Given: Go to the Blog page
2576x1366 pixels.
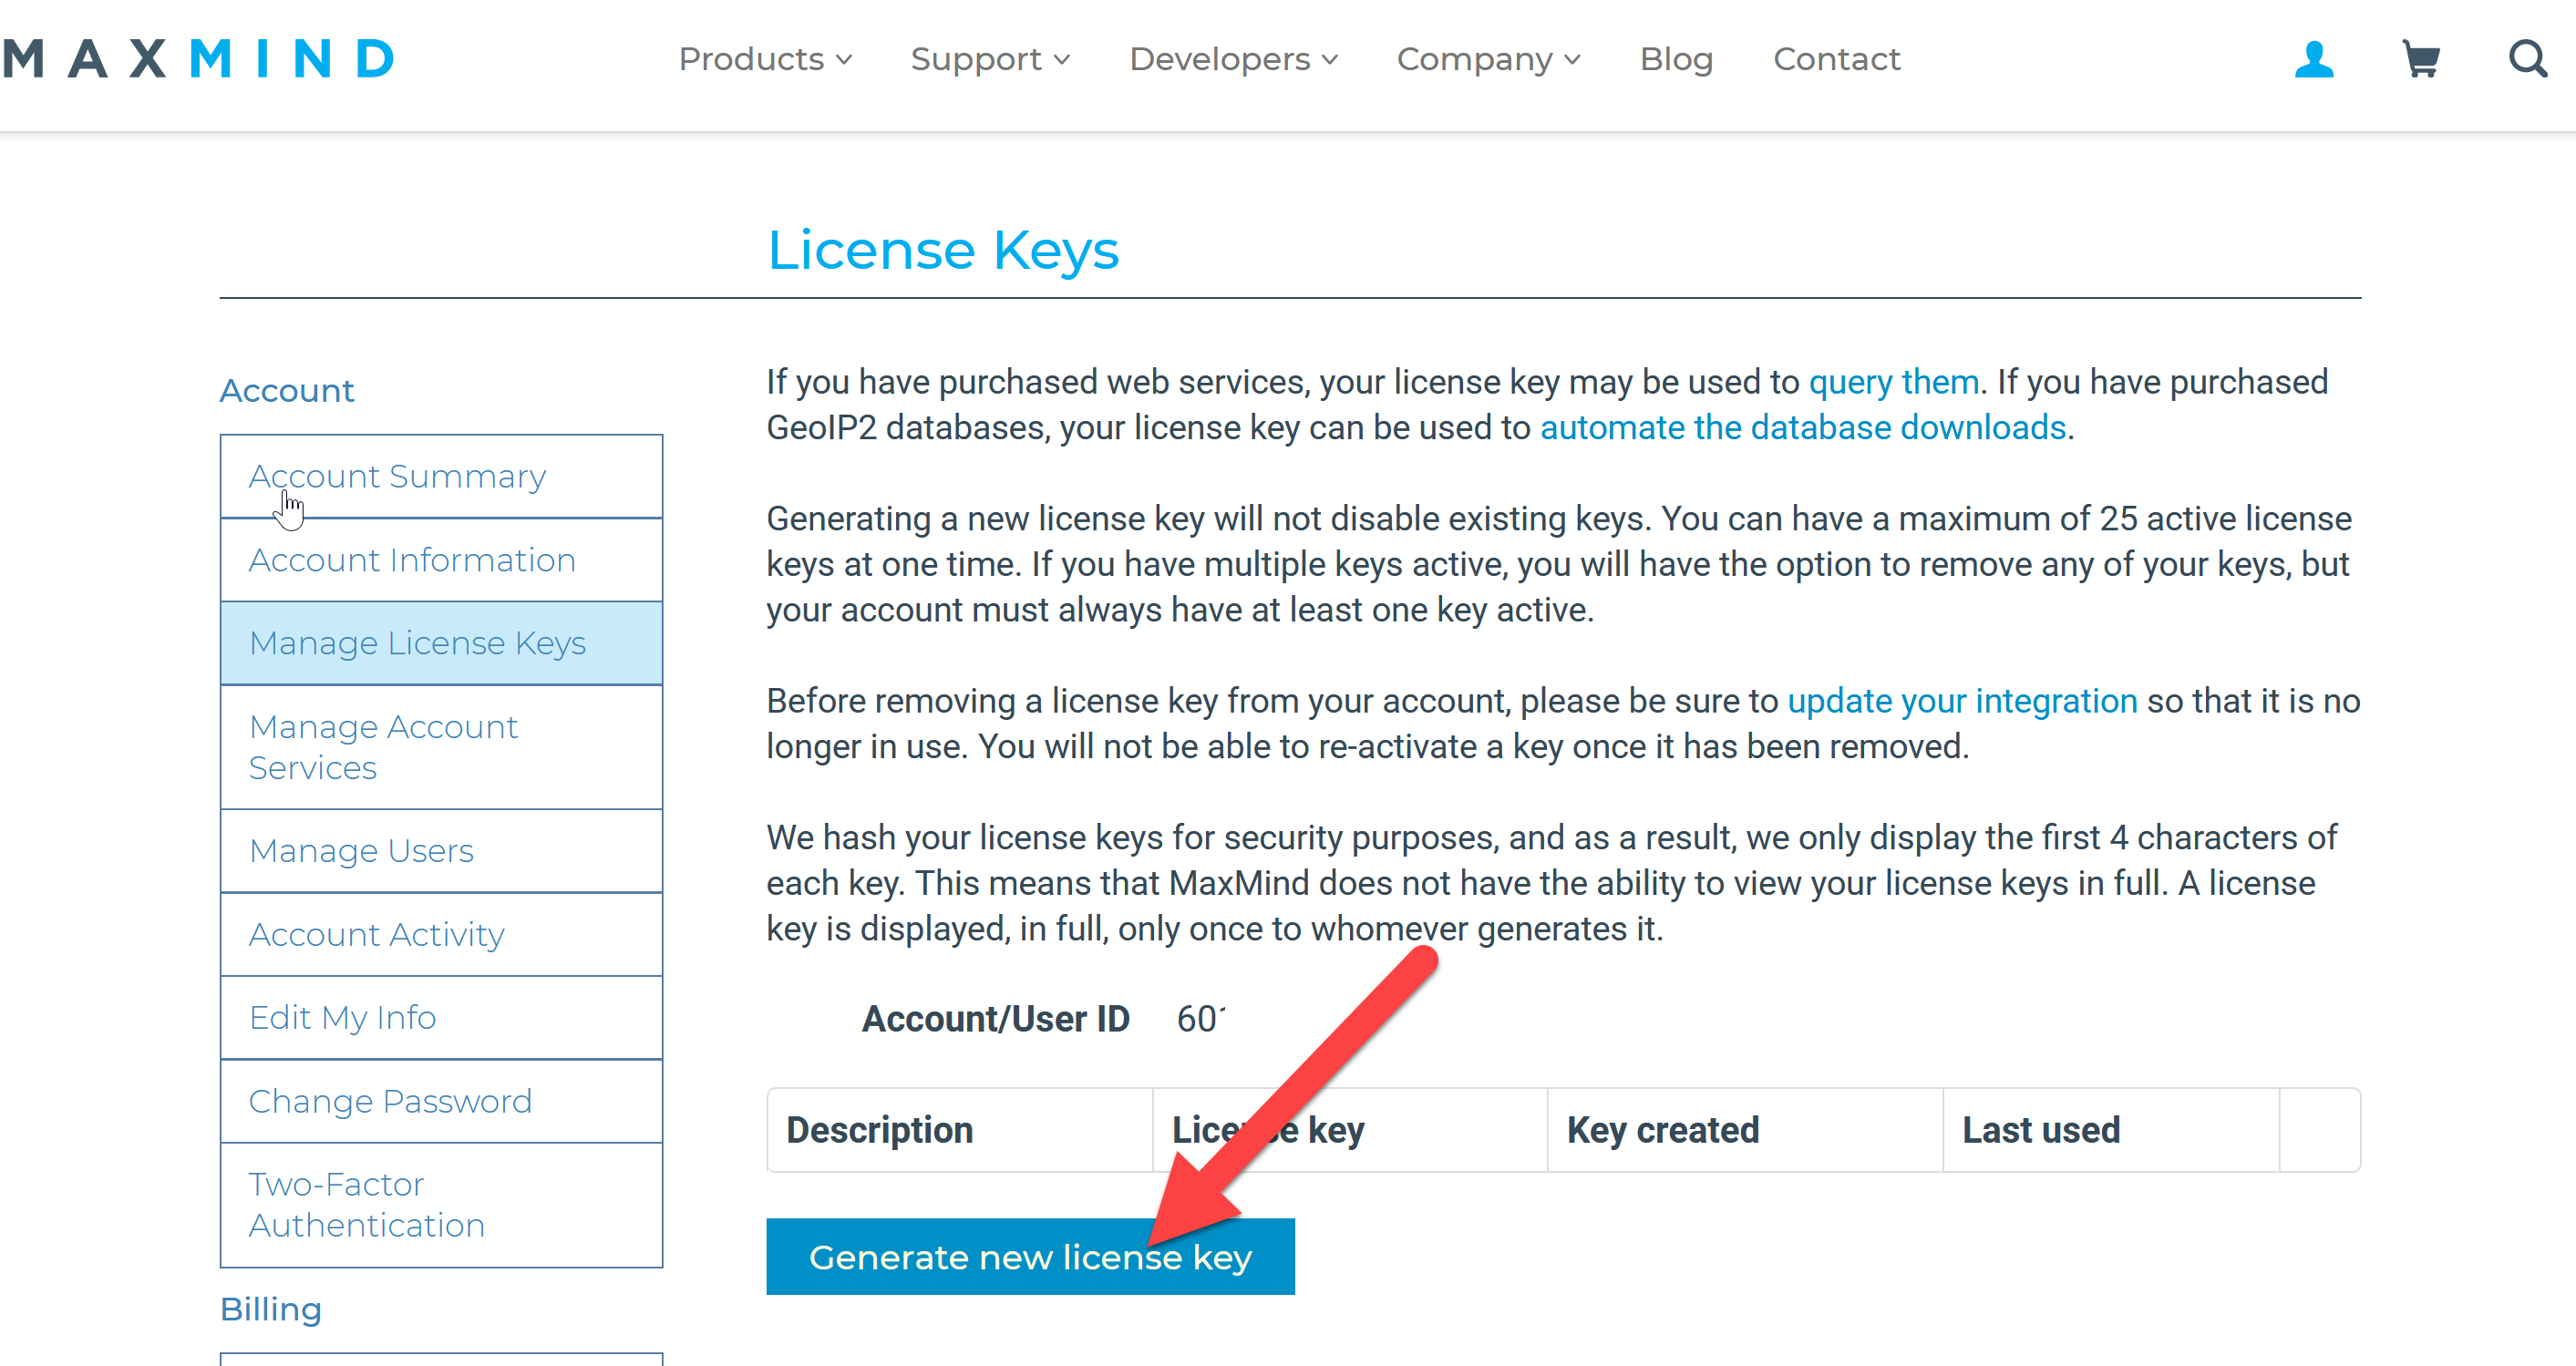Looking at the screenshot, I should click(x=1676, y=59).
